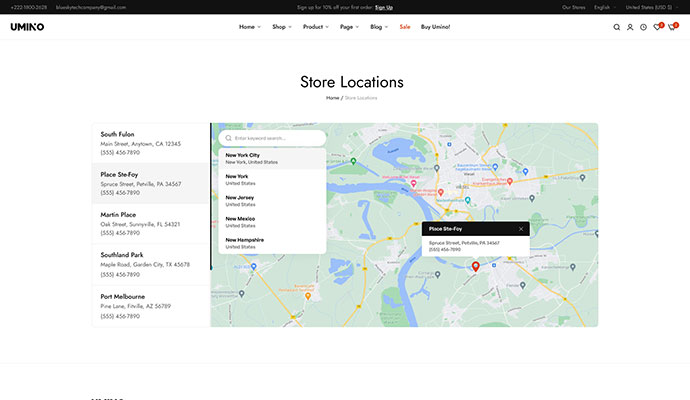The image size is (690, 400).
Task: Expand the Product menu
Action: pos(316,27)
